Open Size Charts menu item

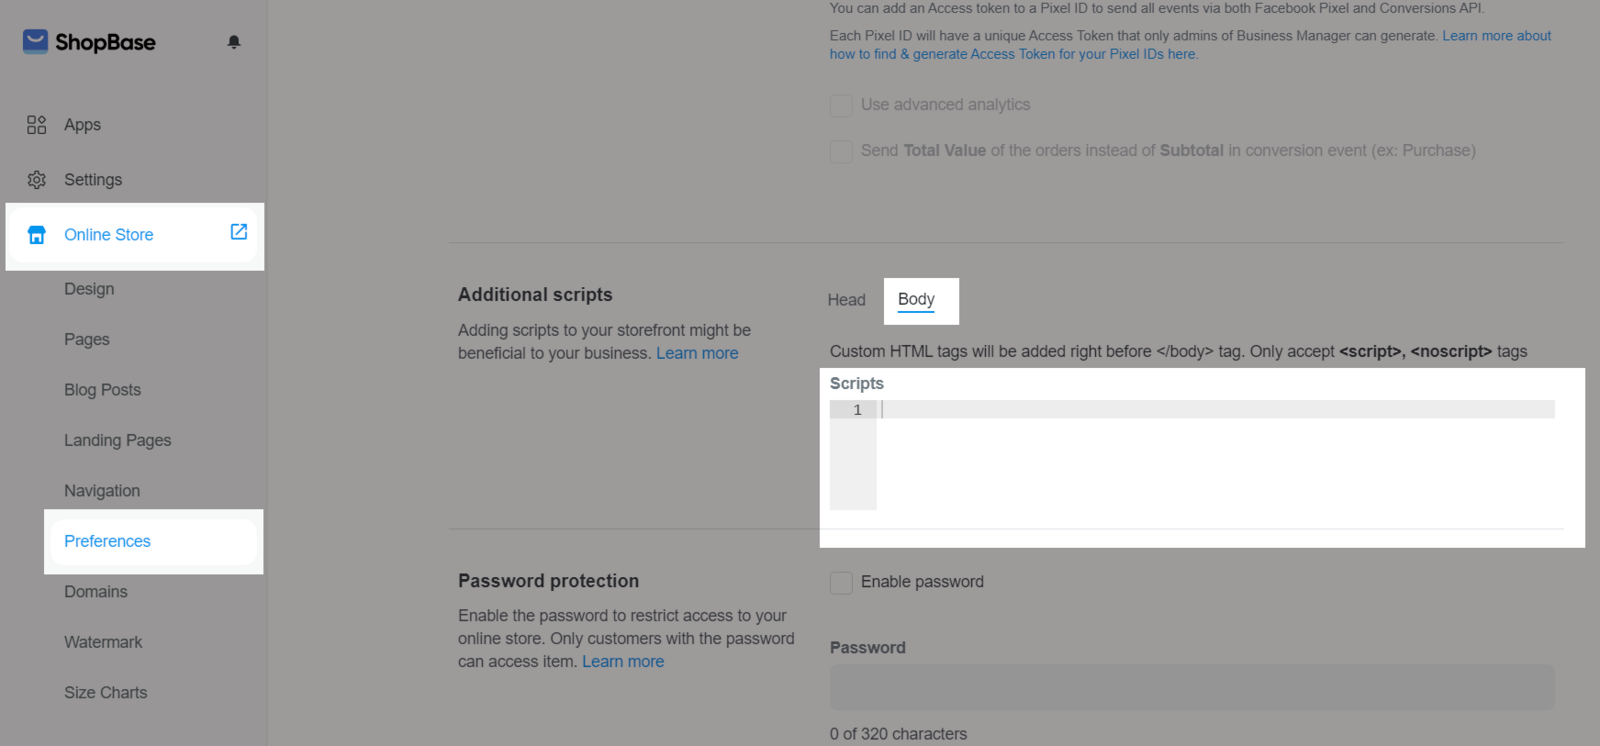106,693
